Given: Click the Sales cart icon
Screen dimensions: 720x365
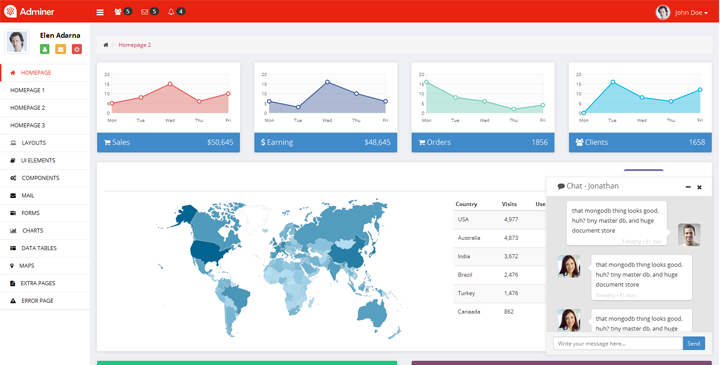Looking at the screenshot, I should pos(107,142).
